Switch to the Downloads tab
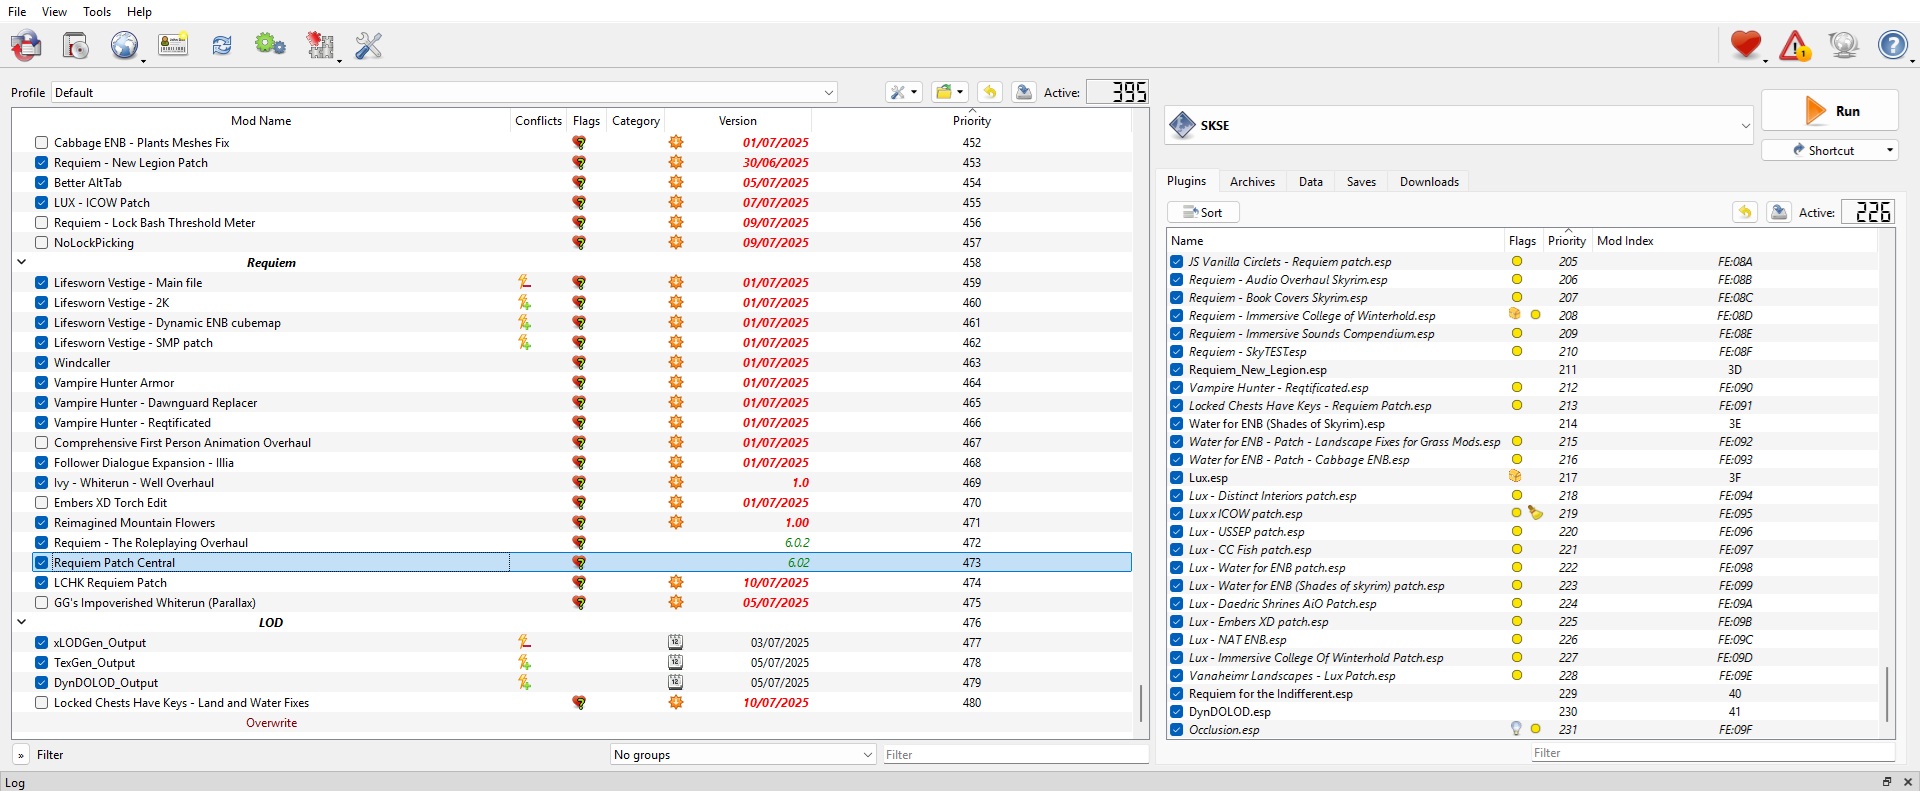Viewport: 1920px width, 791px height. point(1429,181)
